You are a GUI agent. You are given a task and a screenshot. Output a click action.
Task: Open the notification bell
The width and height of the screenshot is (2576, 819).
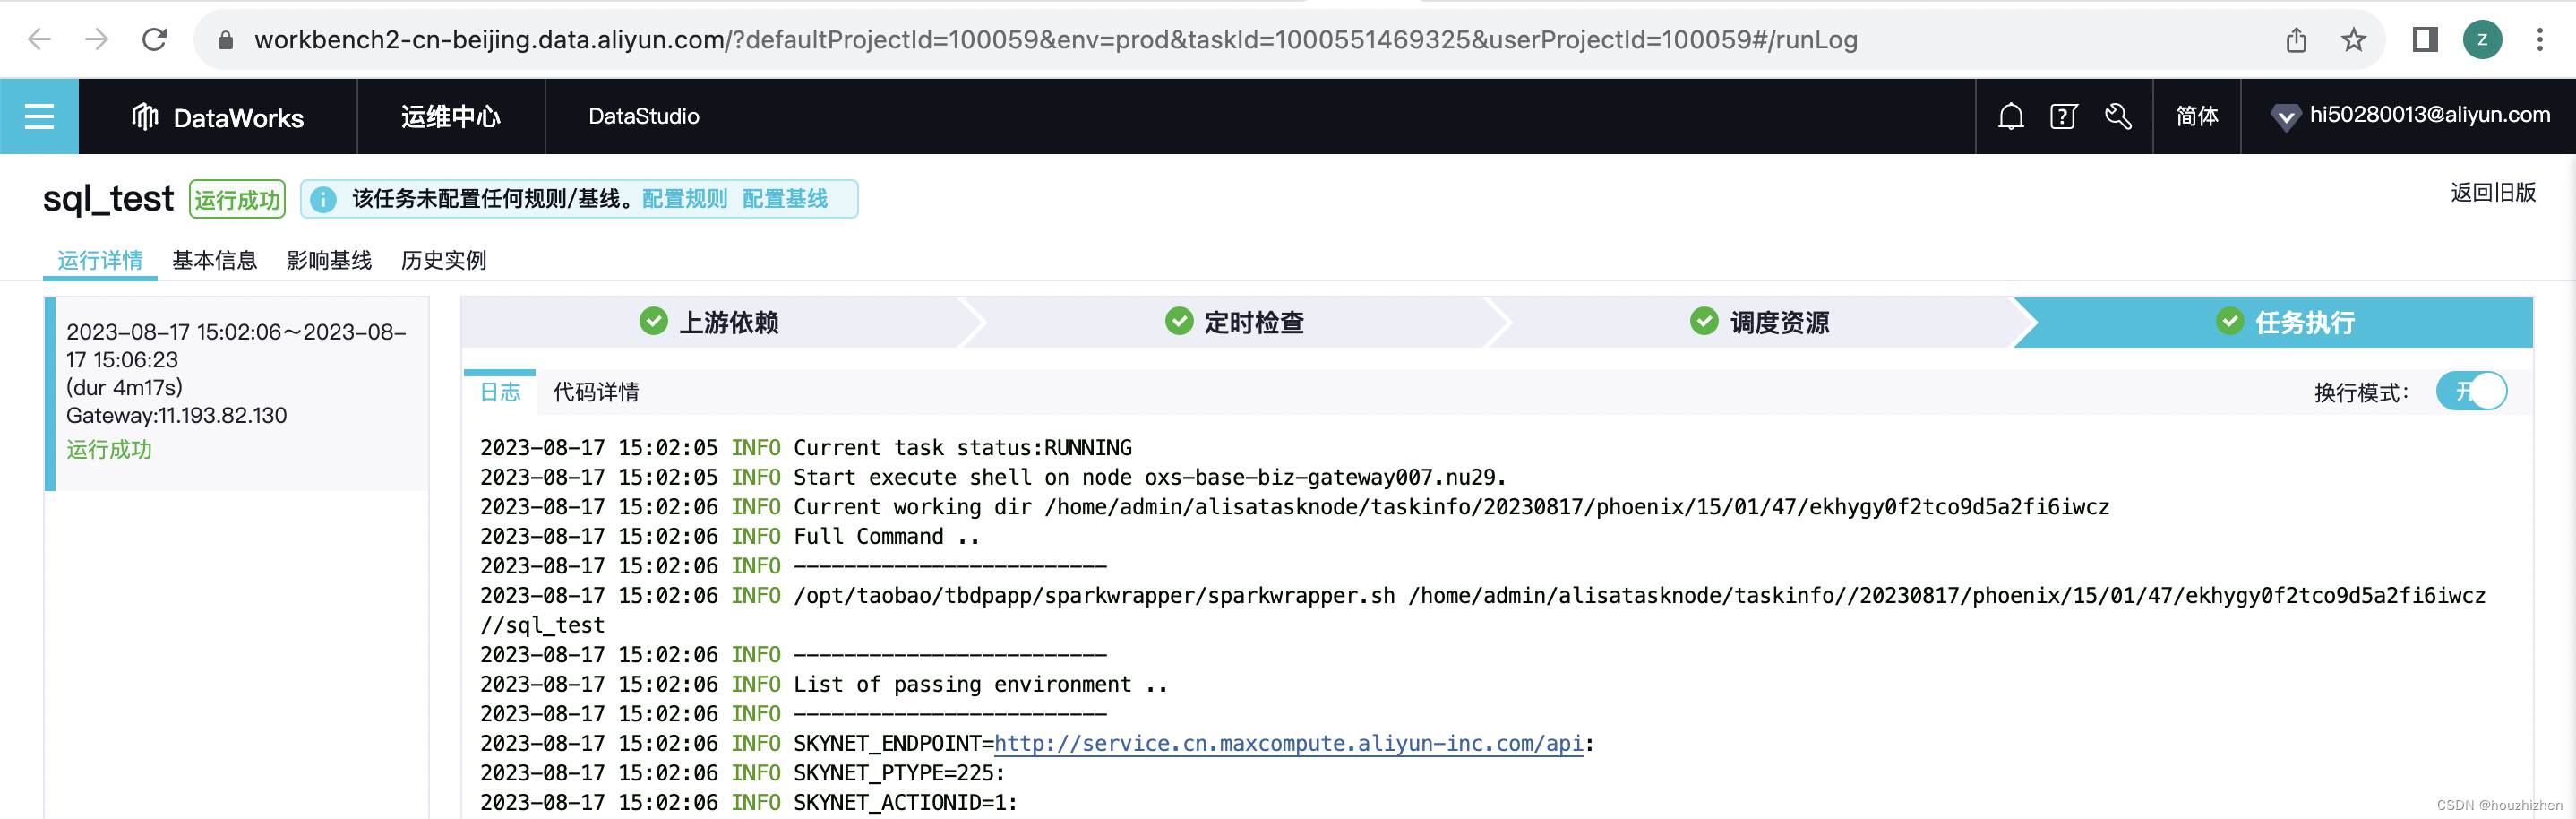2010,117
